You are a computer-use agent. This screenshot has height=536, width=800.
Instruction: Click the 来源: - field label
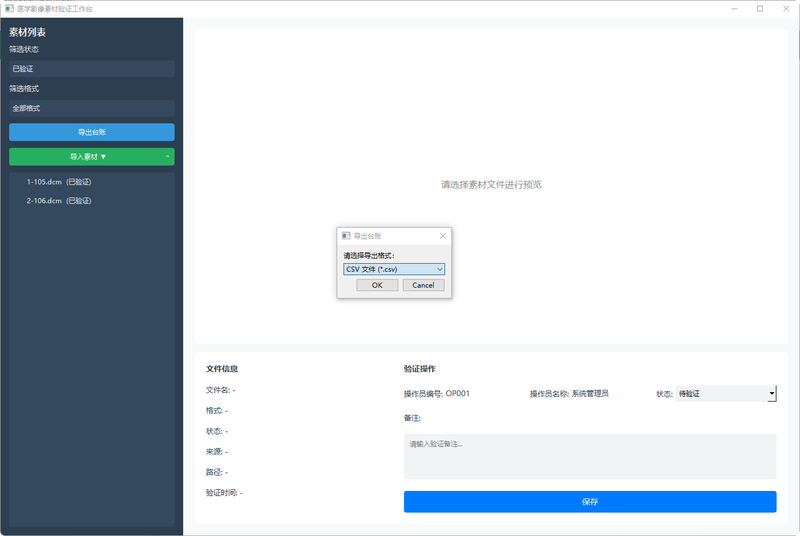(217, 452)
